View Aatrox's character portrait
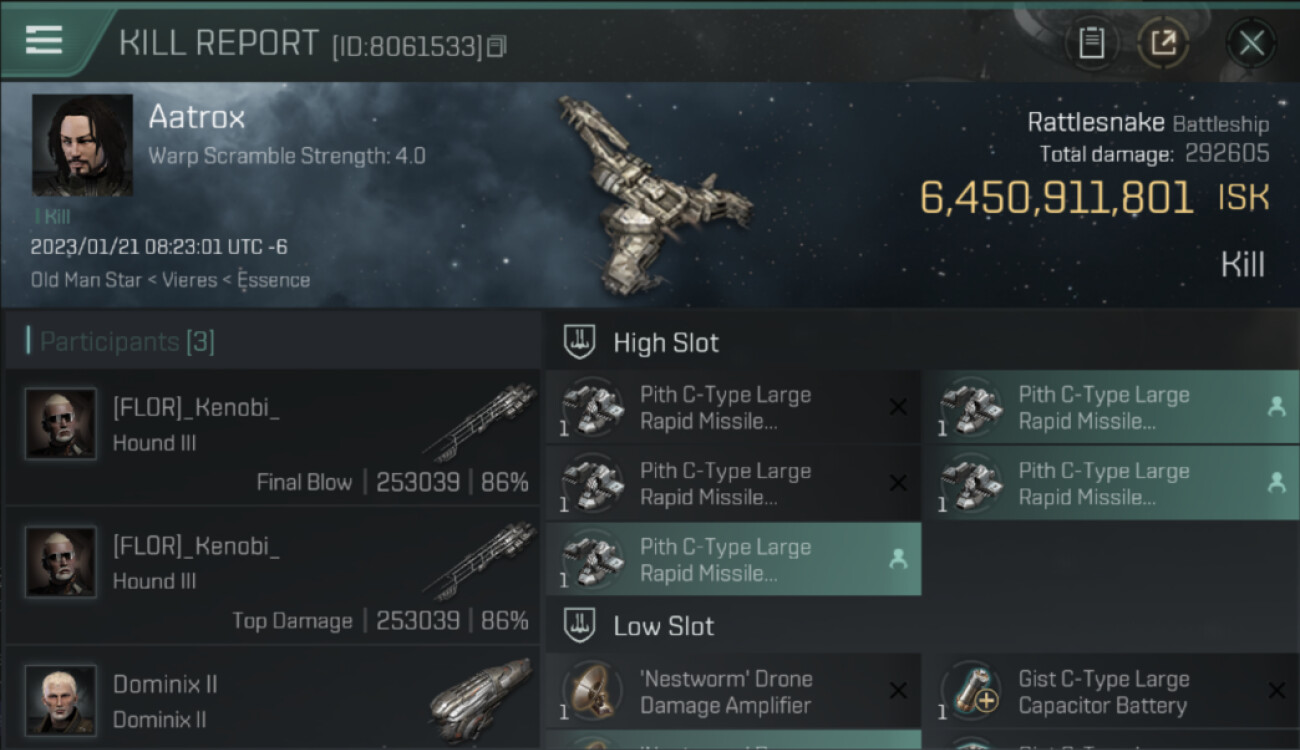This screenshot has width=1300, height=750. coord(82,145)
